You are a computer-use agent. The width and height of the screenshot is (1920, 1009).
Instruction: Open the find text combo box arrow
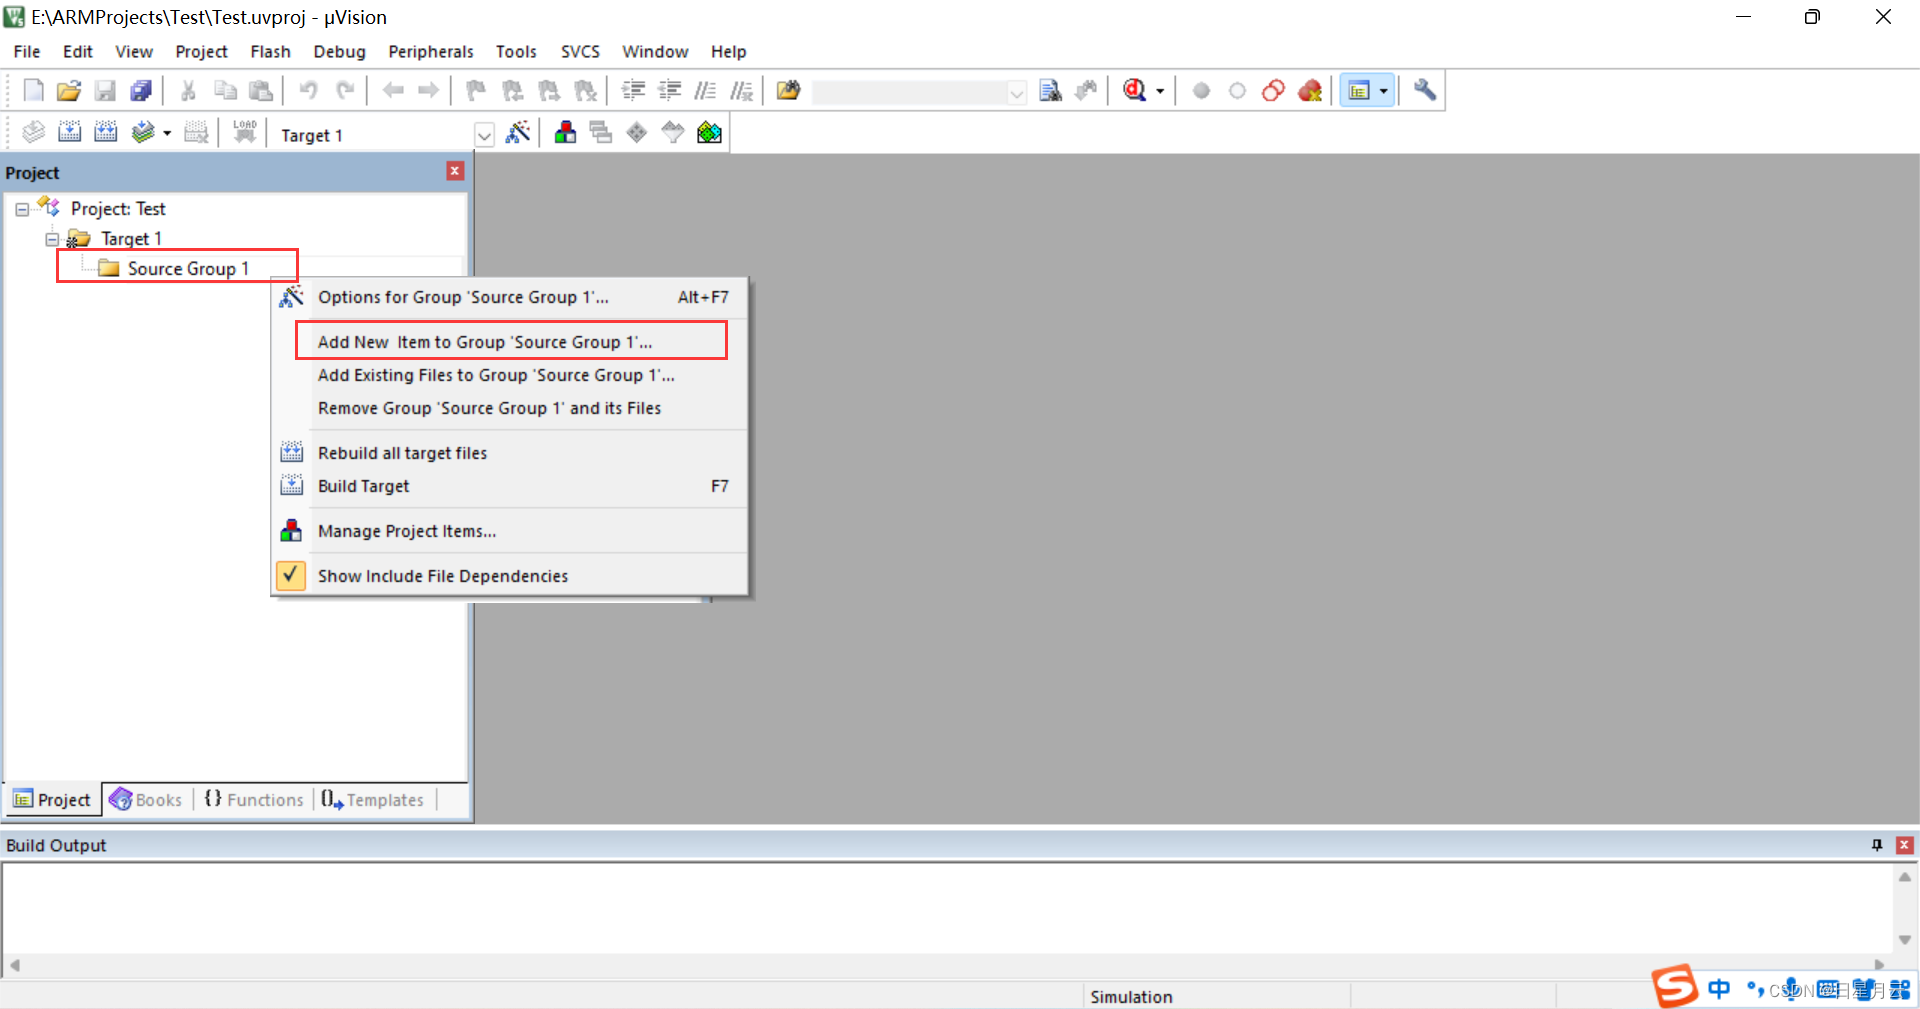click(x=1016, y=93)
